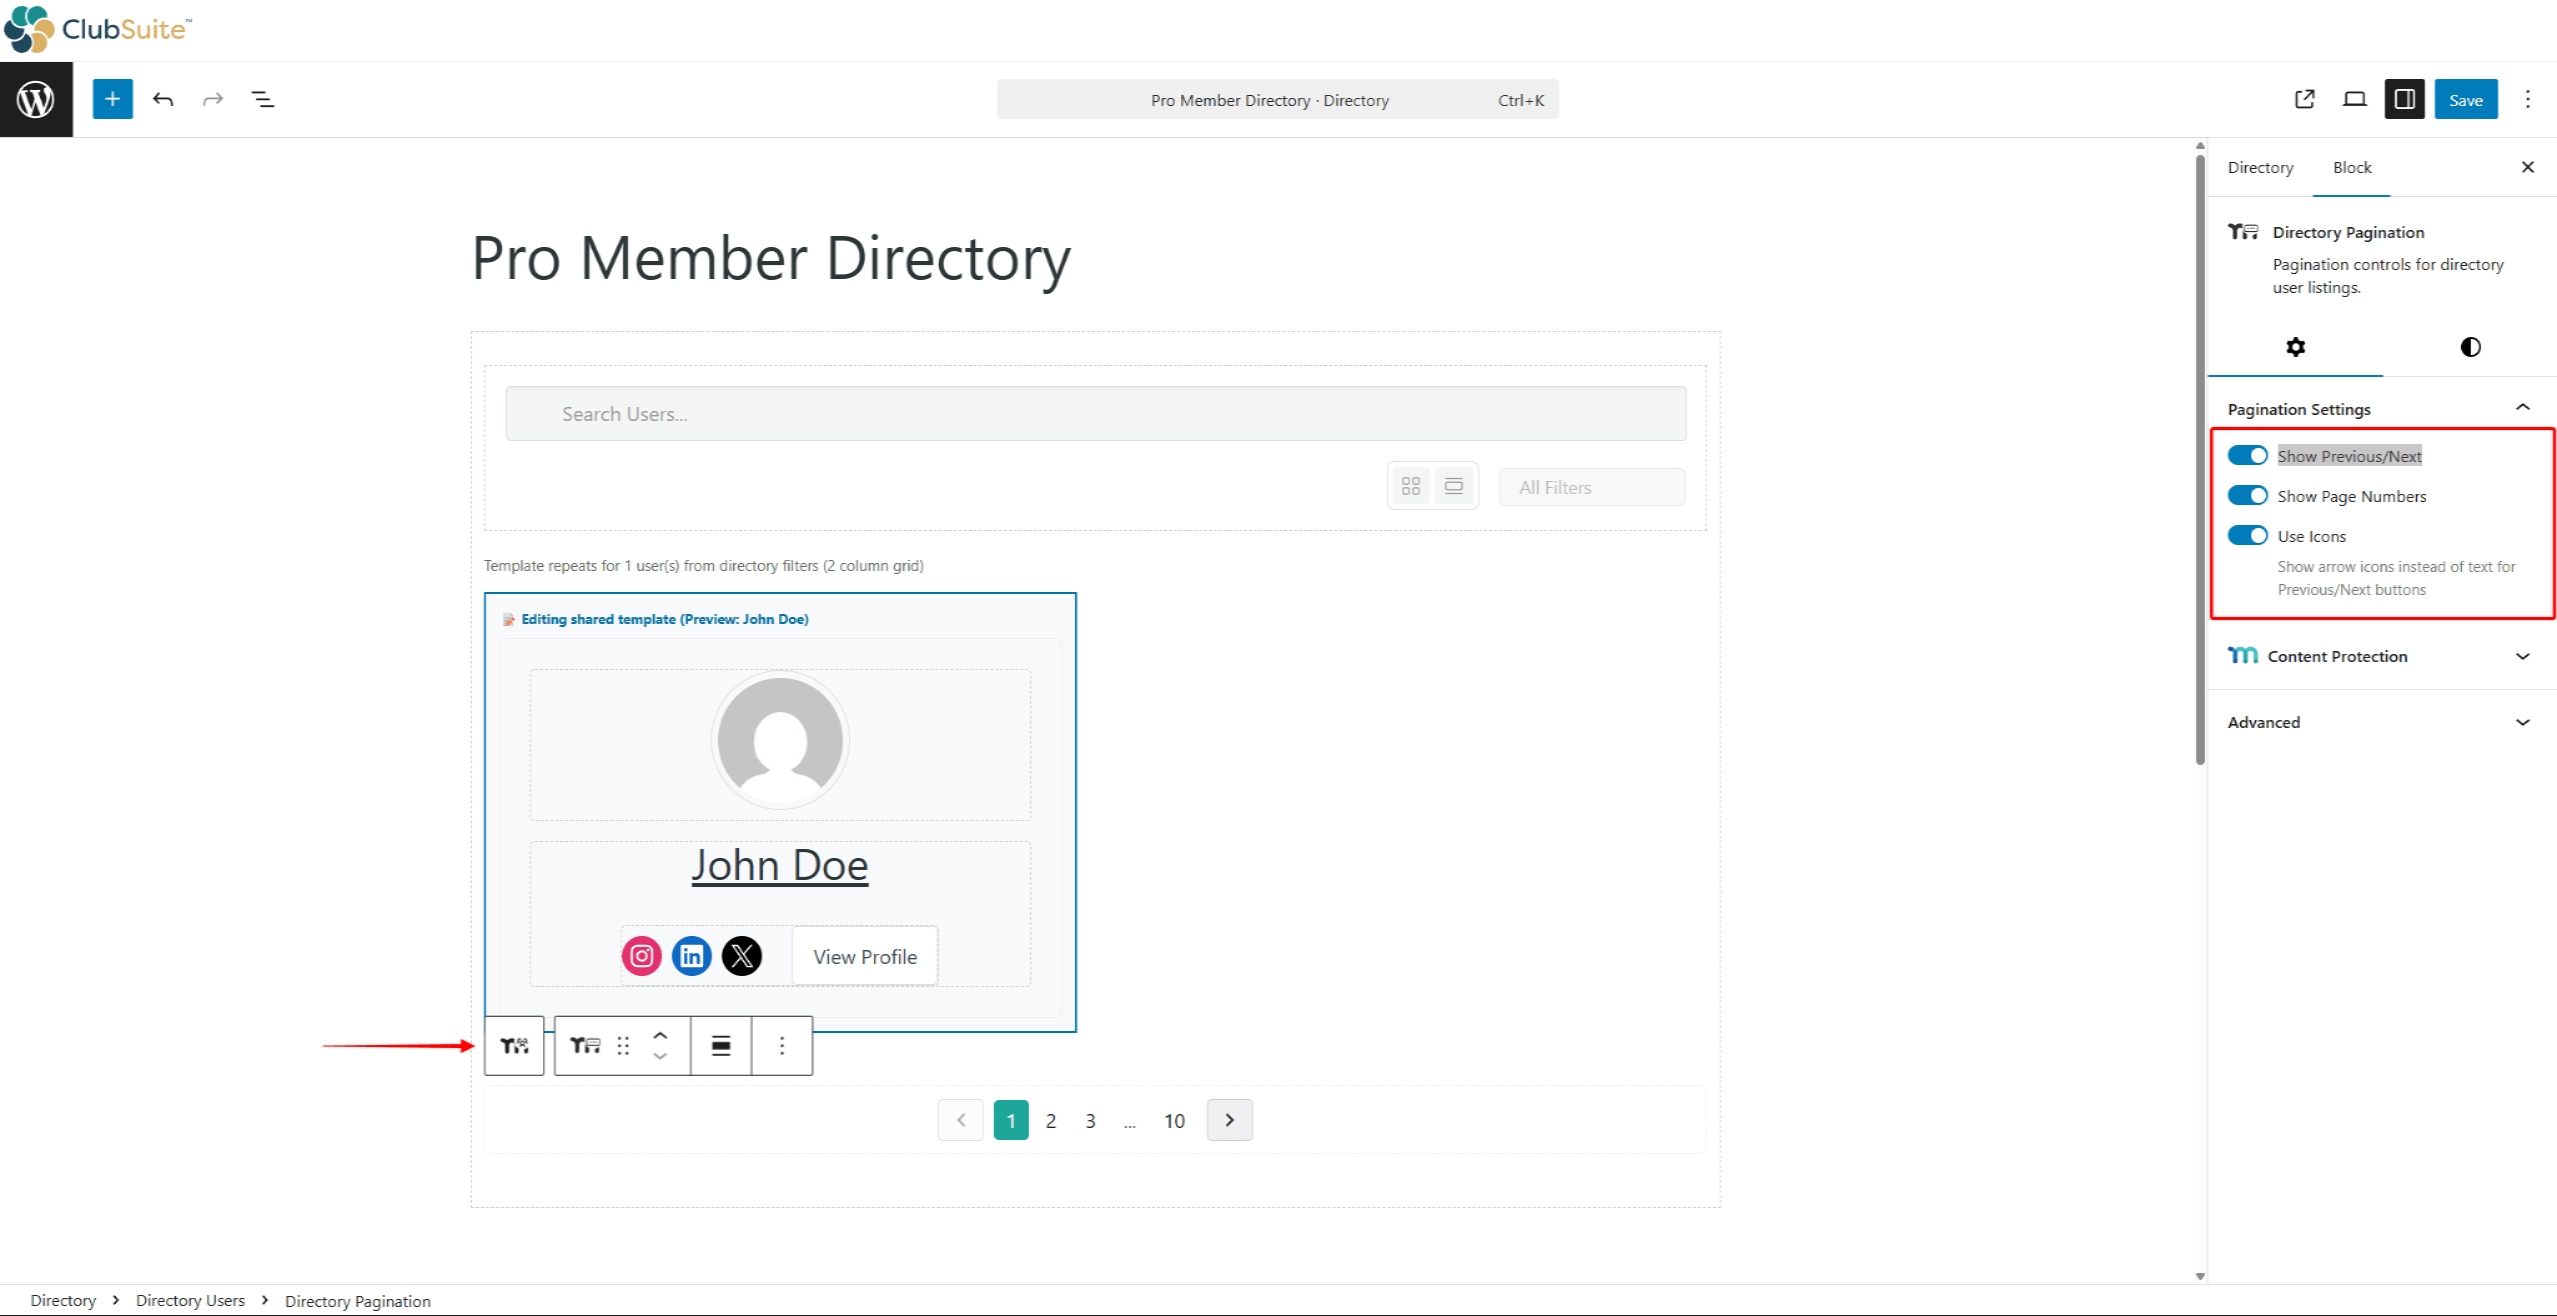Click the grid view icon near All Filters
The image size is (2557, 1316).
coord(1411,485)
